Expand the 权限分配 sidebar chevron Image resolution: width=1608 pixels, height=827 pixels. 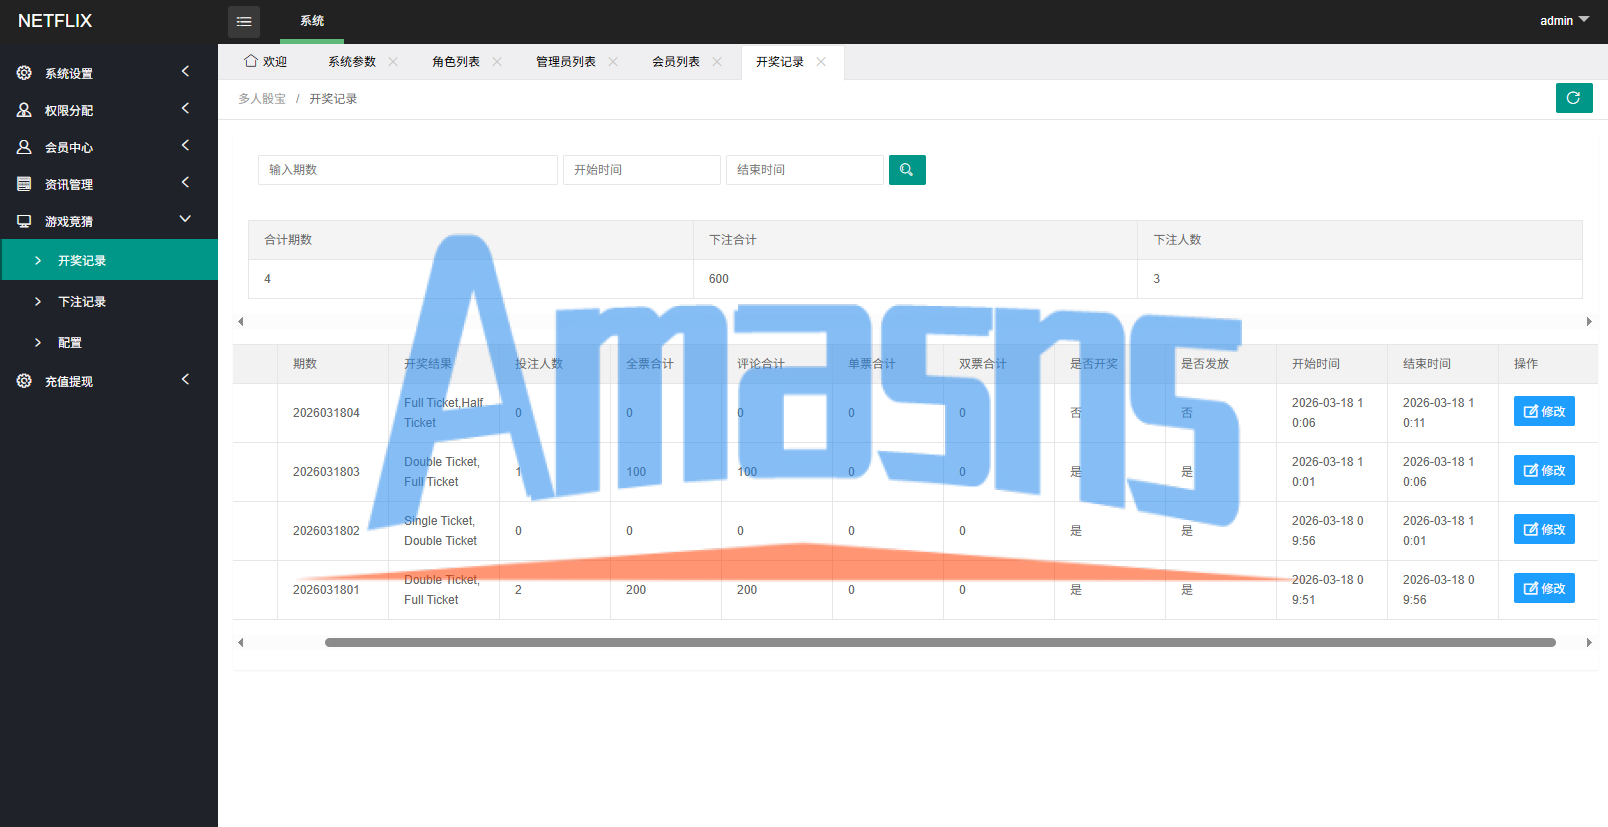pyautogui.click(x=185, y=108)
